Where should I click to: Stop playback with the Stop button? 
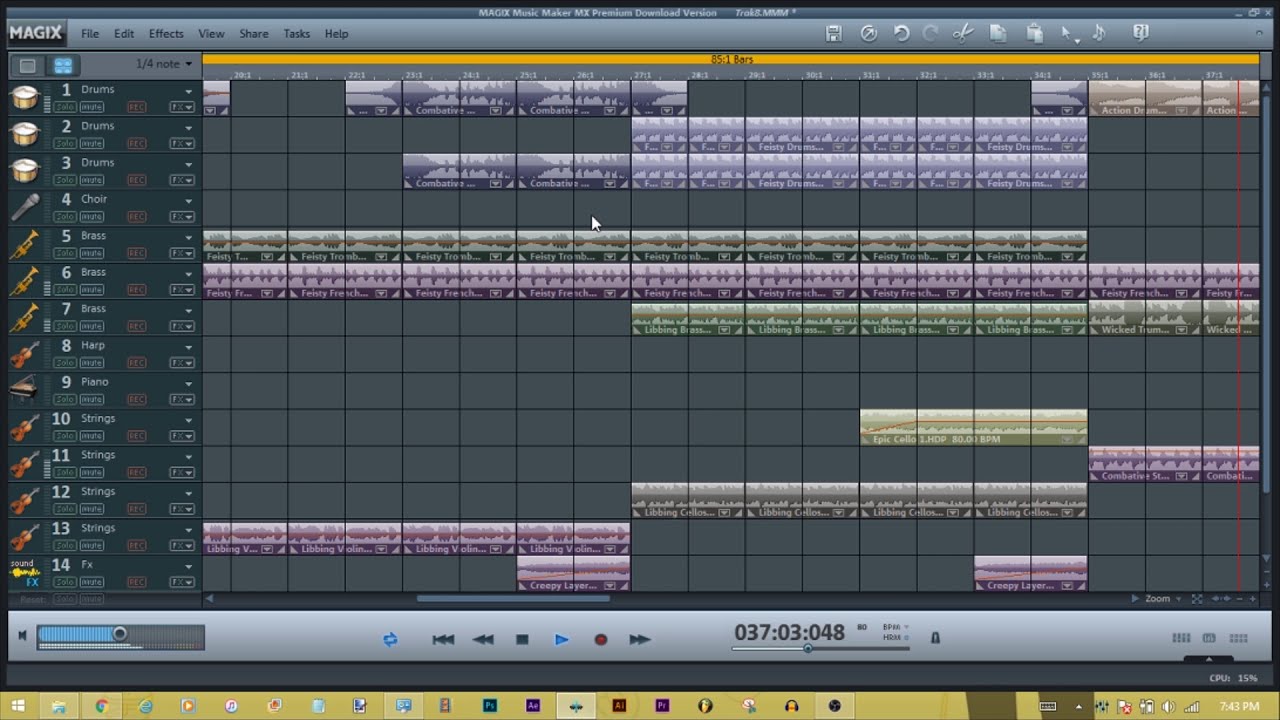522,639
